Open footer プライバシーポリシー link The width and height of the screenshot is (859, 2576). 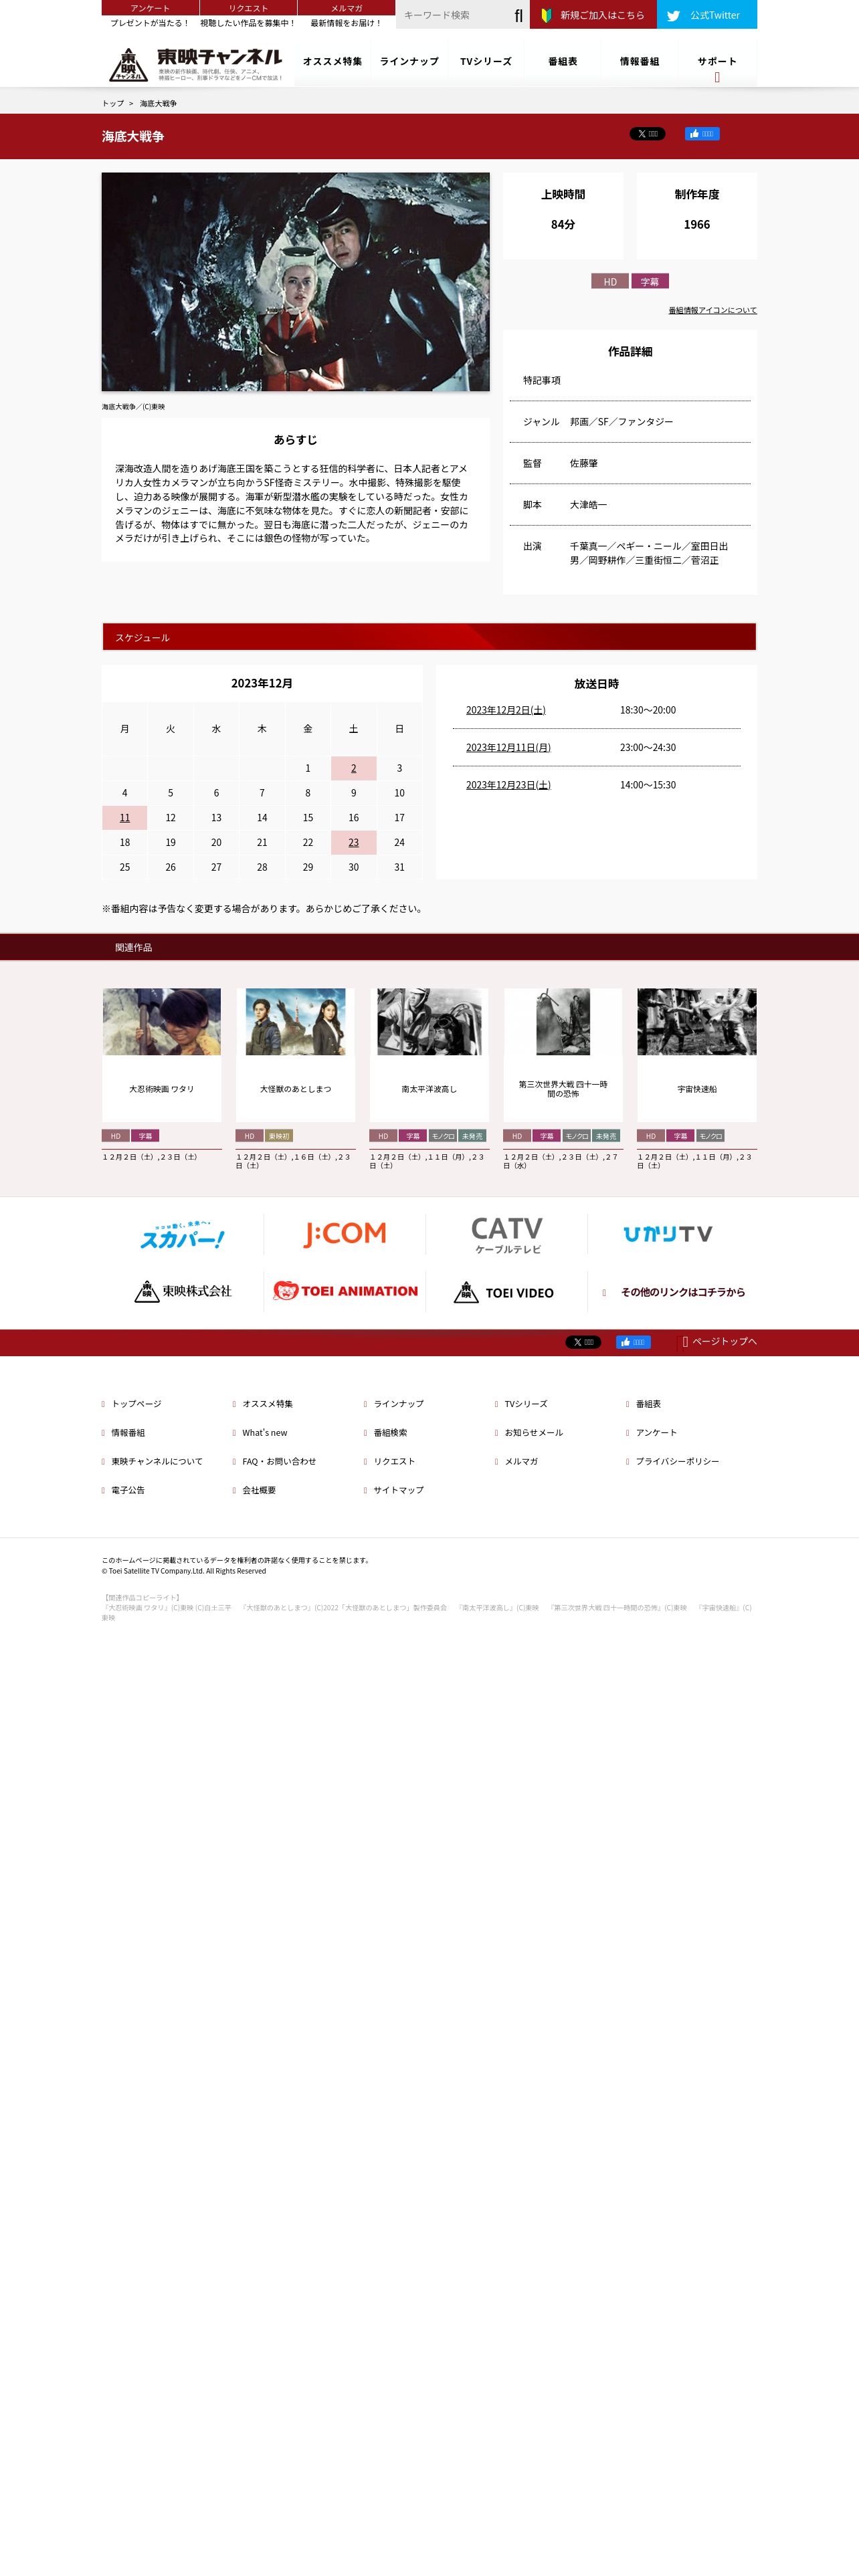tap(677, 1462)
